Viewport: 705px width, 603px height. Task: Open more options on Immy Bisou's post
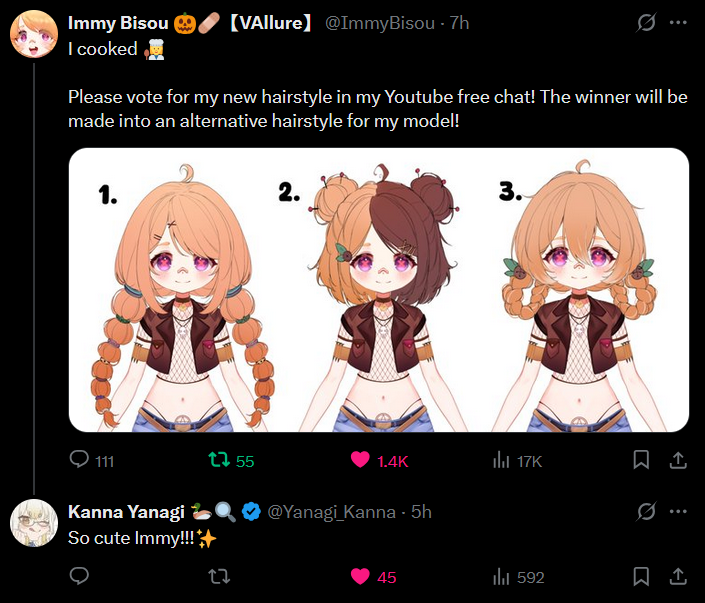(678, 22)
